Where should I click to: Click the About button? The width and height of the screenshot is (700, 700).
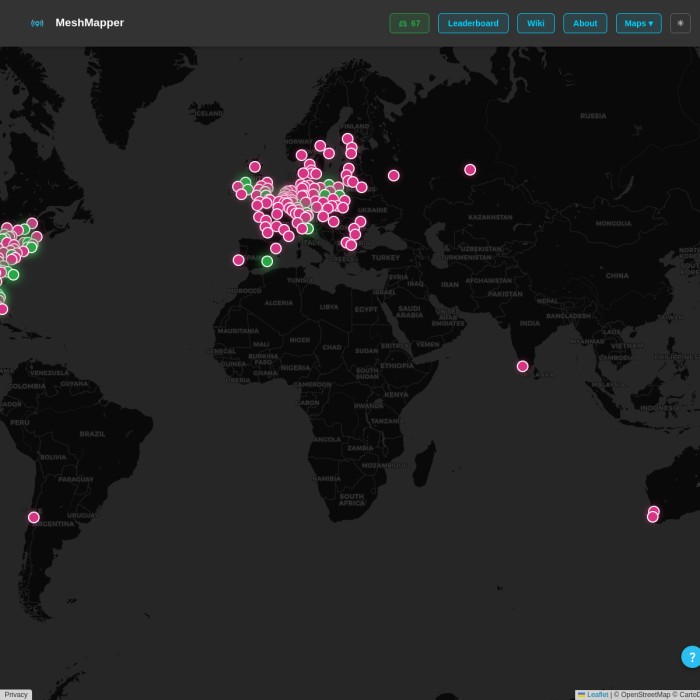coord(585,23)
